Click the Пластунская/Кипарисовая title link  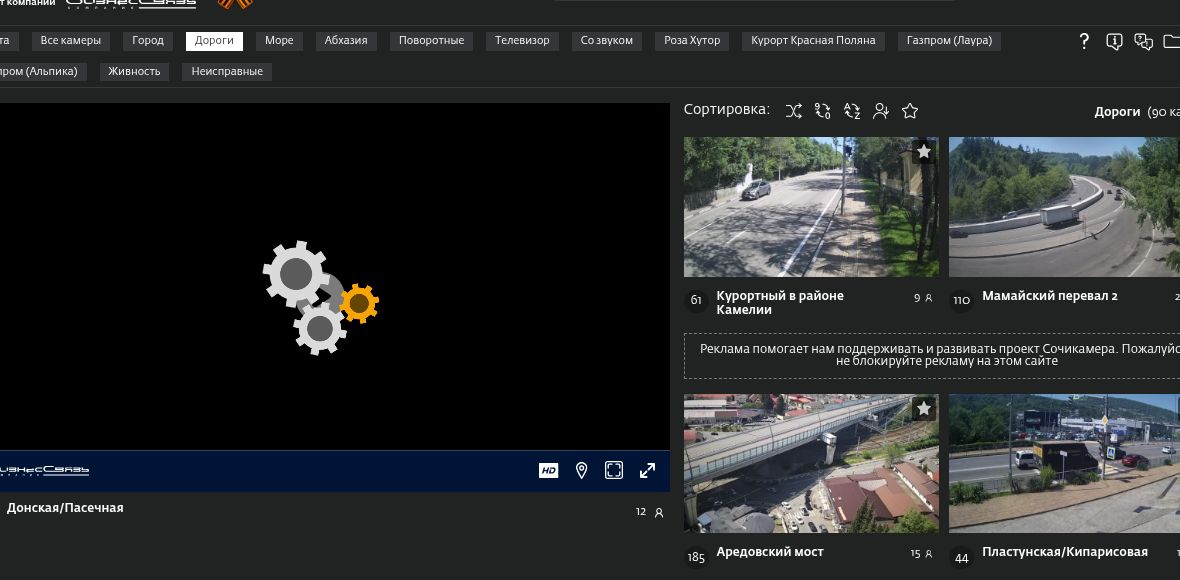pyautogui.click(x=1065, y=551)
